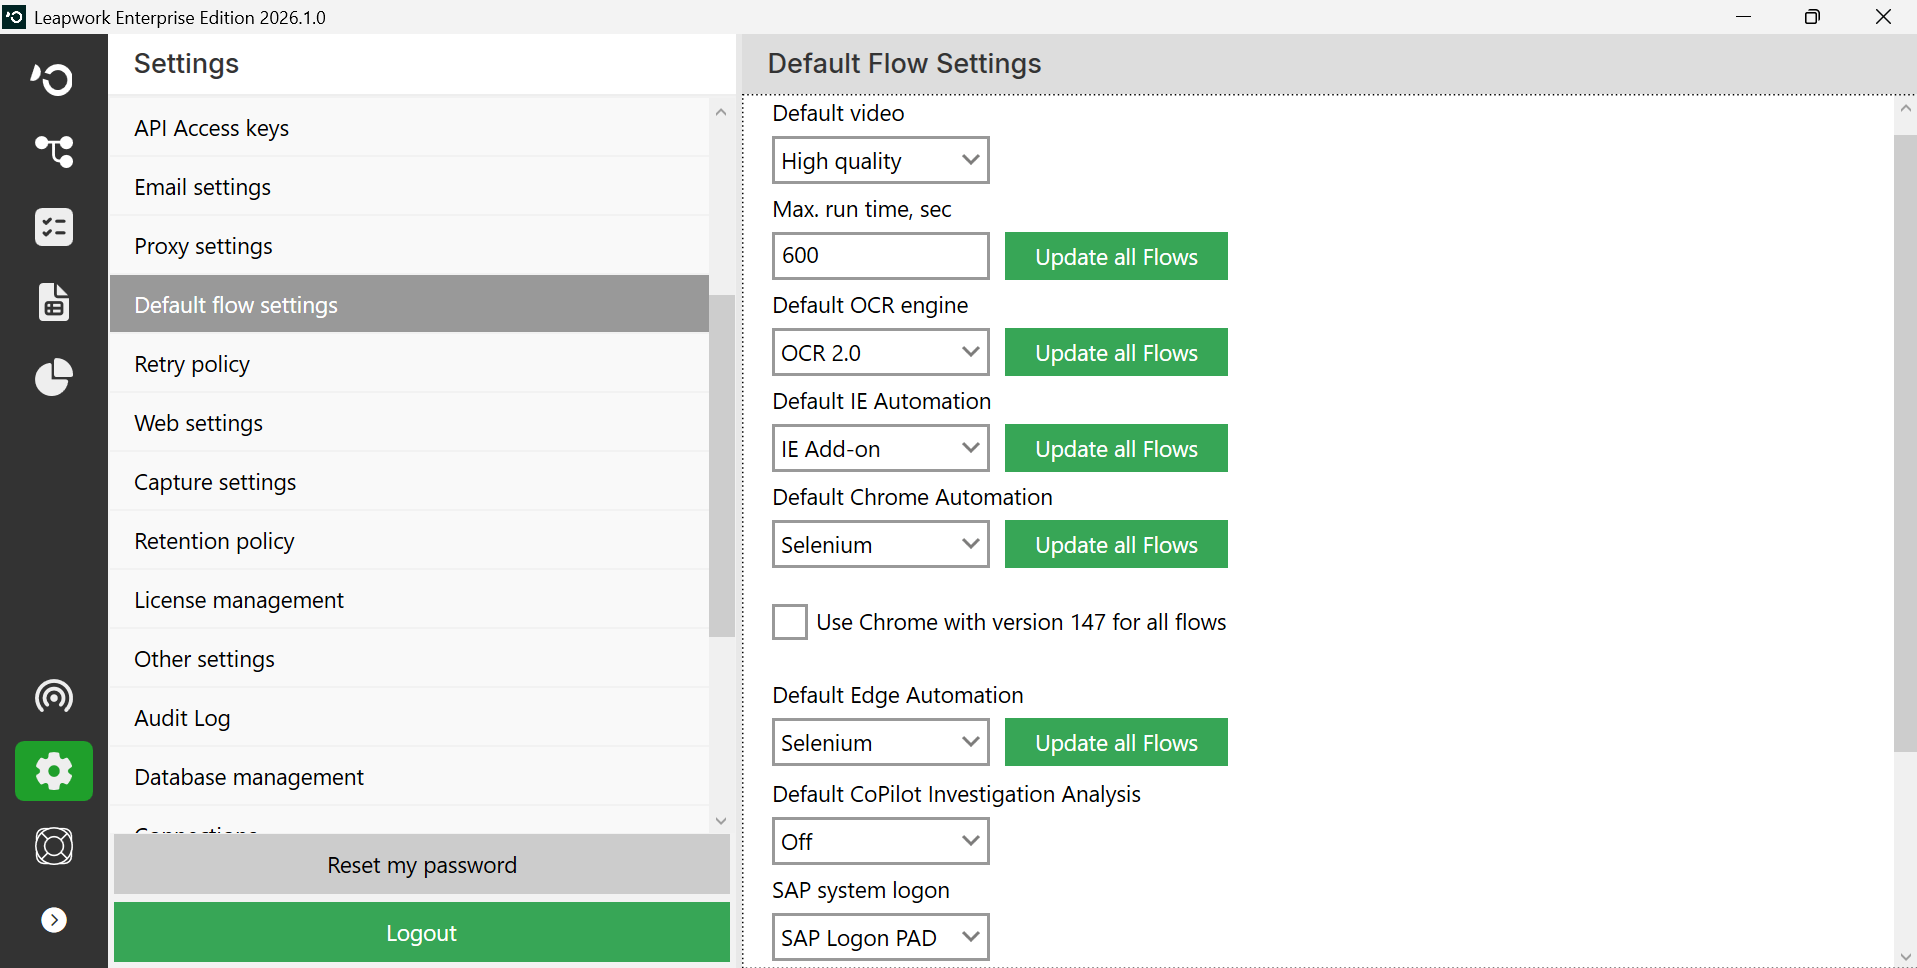
Task: Click the settings list scroll down arrow
Action: [721, 821]
